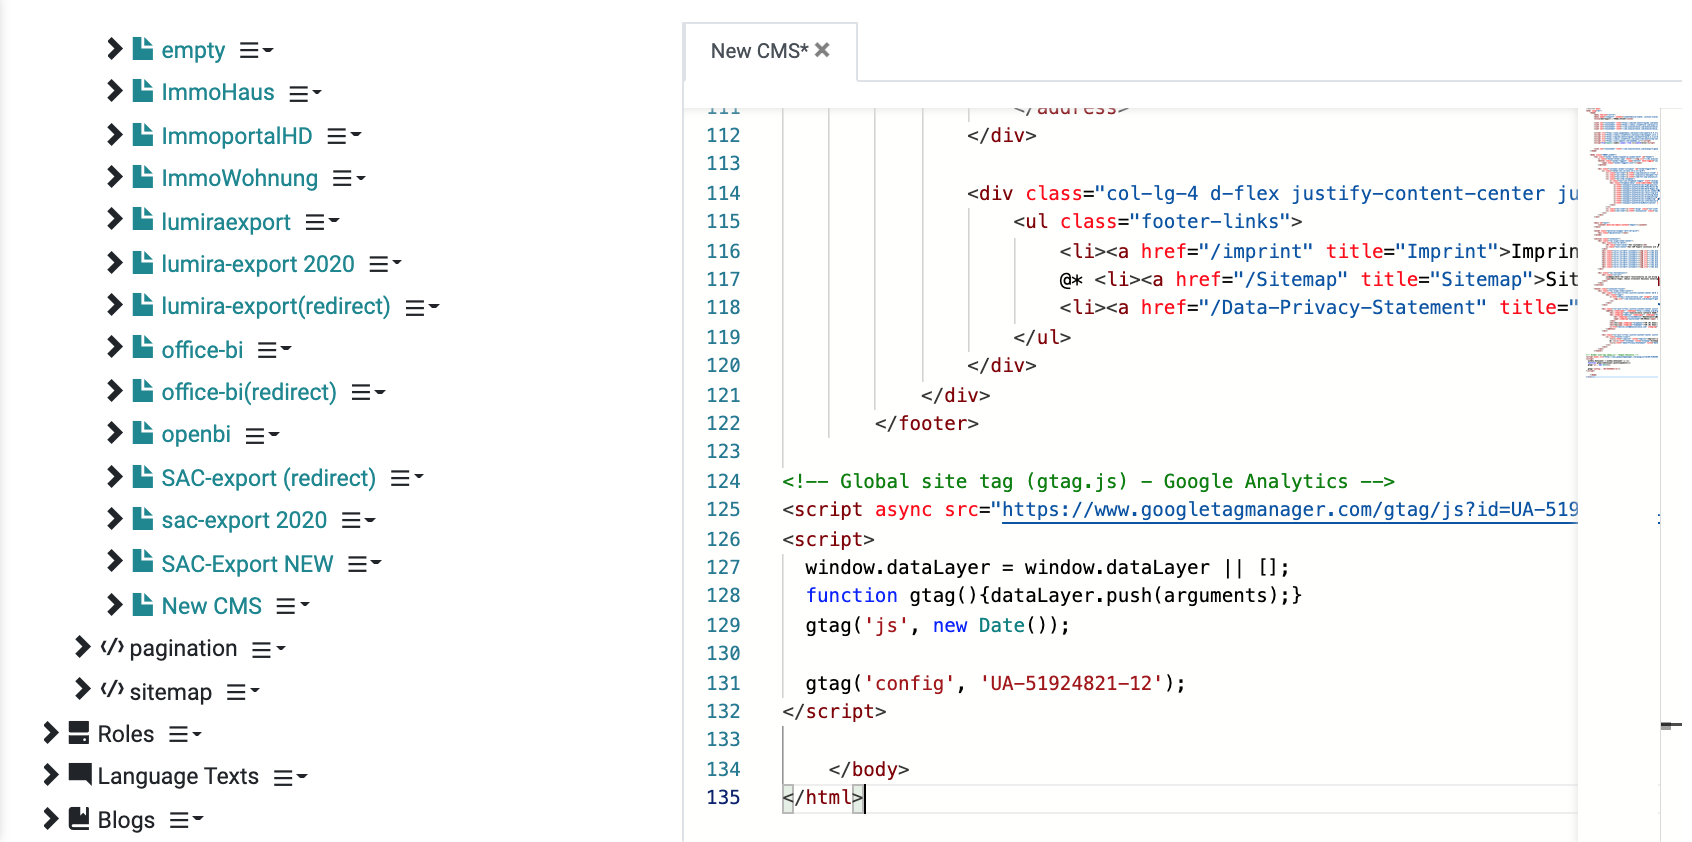Image resolution: width=1692 pixels, height=842 pixels.
Task: Open the hamburger menu for ImmoWohnung
Action: pyautogui.click(x=349, y=178)
